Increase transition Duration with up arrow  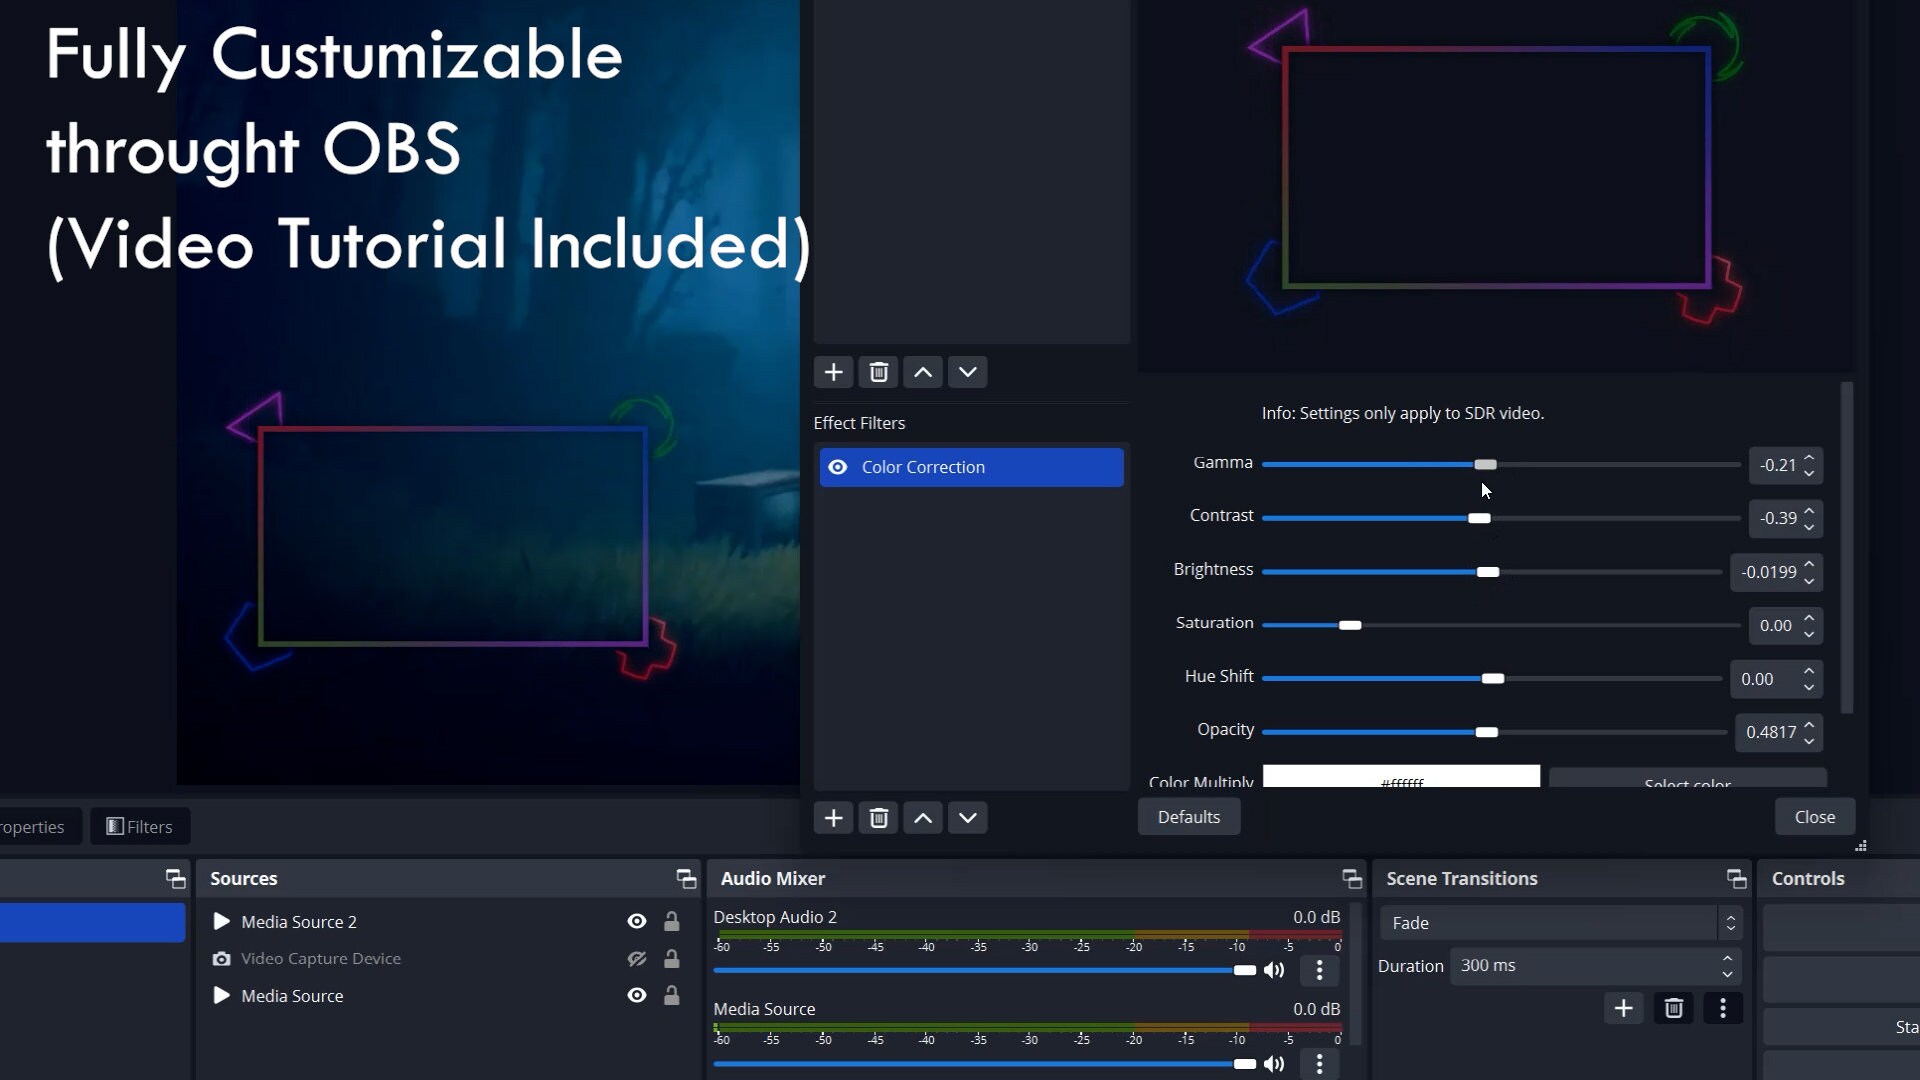[1727, 958]
